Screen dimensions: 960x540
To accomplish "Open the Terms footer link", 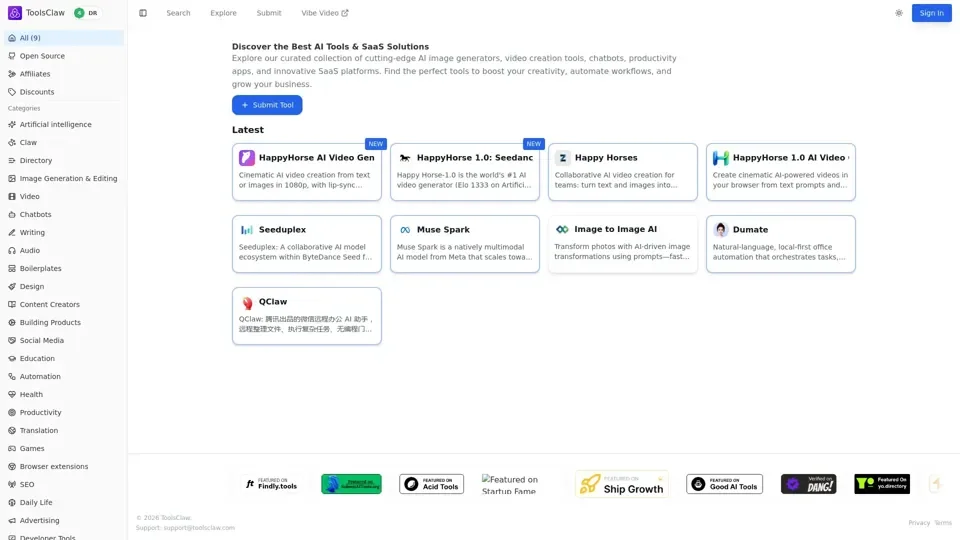I will (943, 523).
